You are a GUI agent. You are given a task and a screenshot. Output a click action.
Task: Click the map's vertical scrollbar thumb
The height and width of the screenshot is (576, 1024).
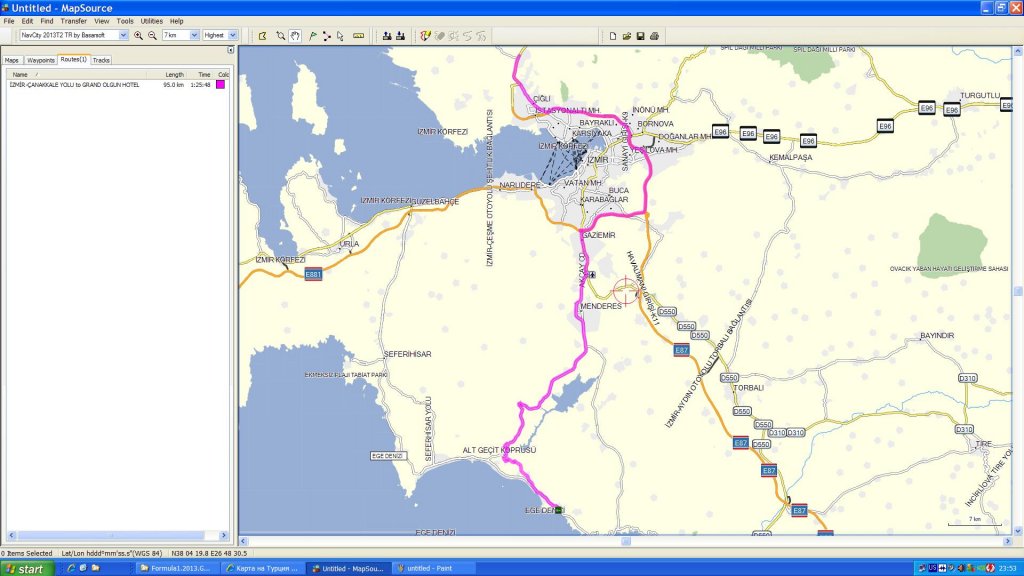(1017, 291)
